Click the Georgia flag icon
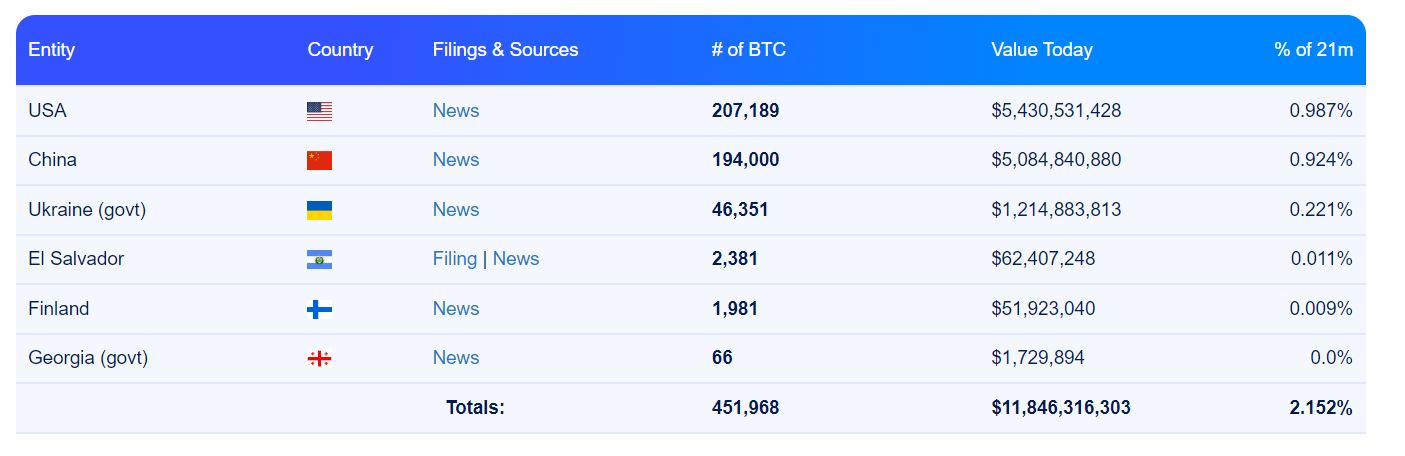 [319, 358]
